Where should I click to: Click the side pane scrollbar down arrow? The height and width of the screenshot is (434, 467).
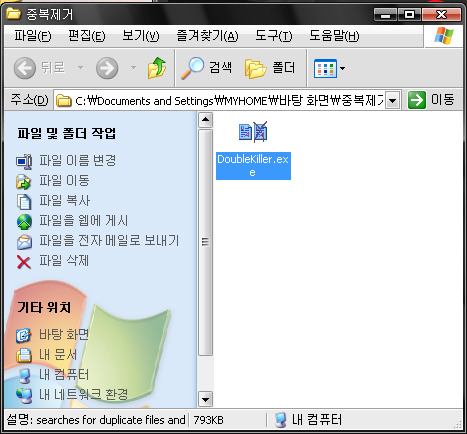pos(205,399)
